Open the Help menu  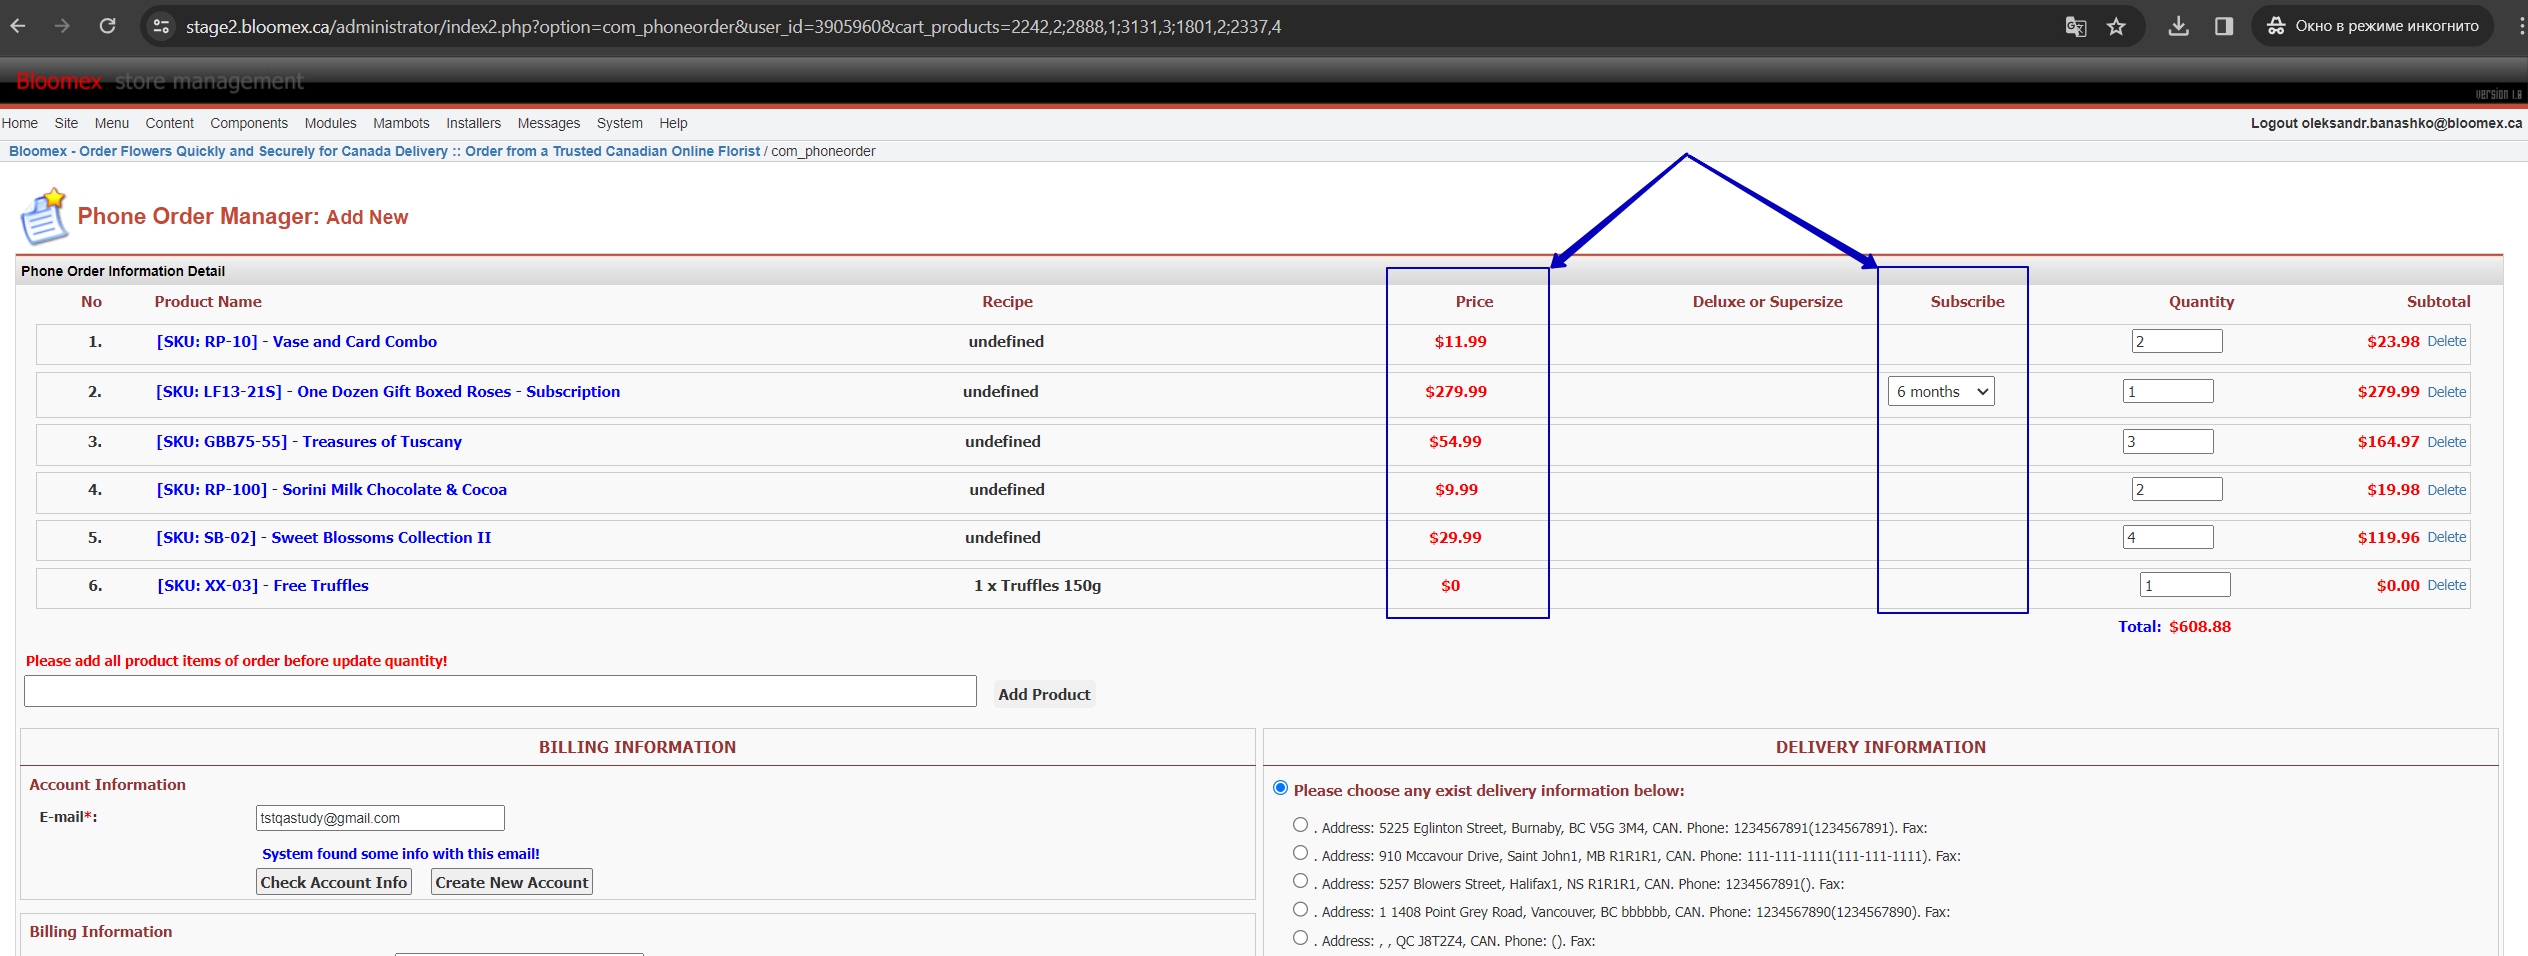coord(673,123)
